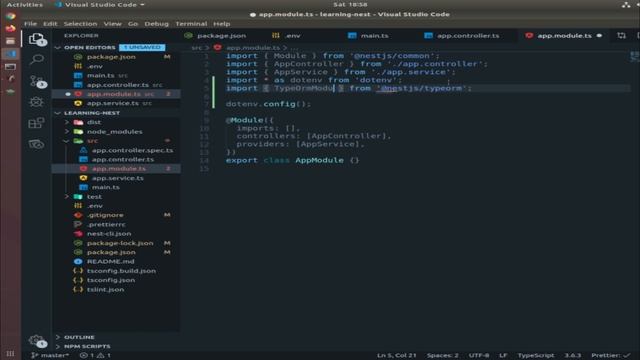
Task: Click the VS Code icon in Ubuntu dock
Action: (x=10, y=53)
